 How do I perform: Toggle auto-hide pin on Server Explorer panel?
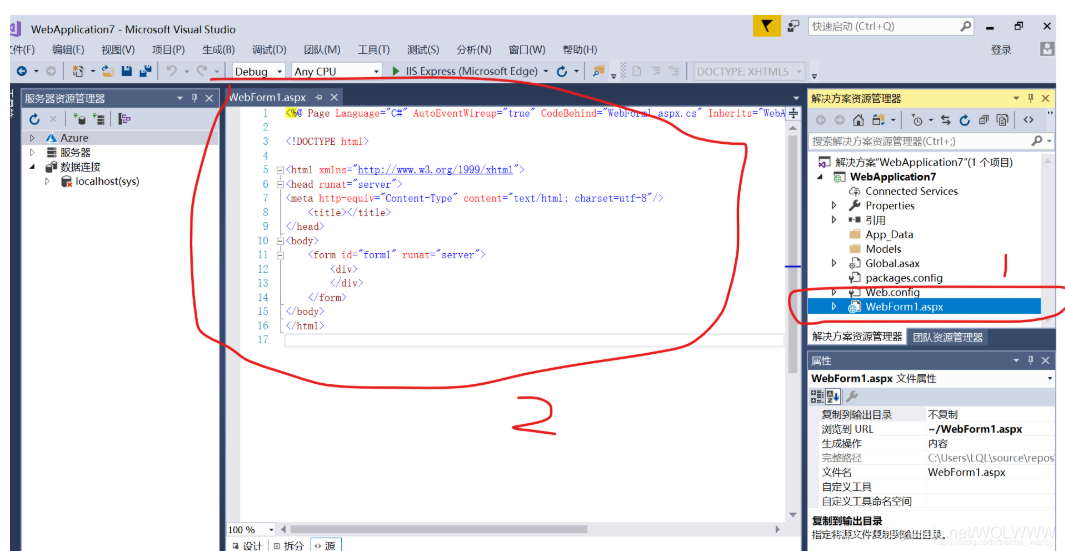pyautogui.click(x=194, y=99)
